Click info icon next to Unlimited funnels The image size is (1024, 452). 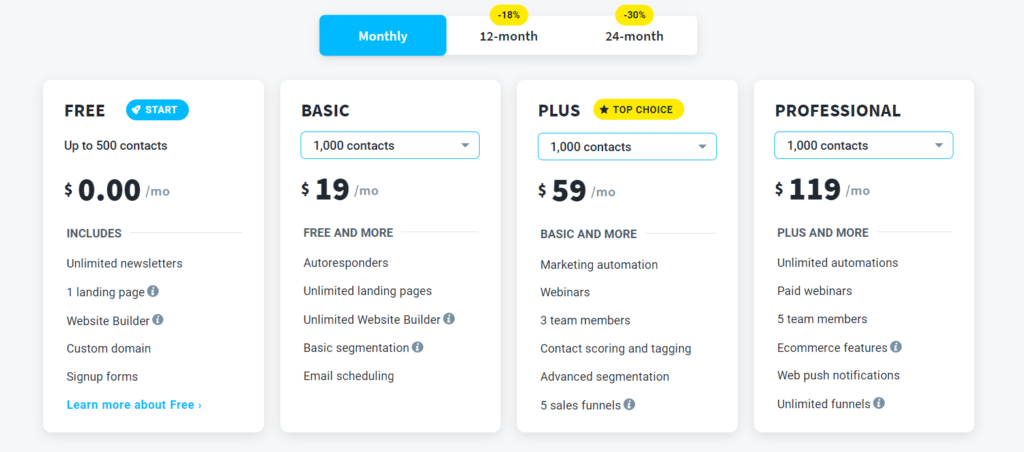pos(879,403)
